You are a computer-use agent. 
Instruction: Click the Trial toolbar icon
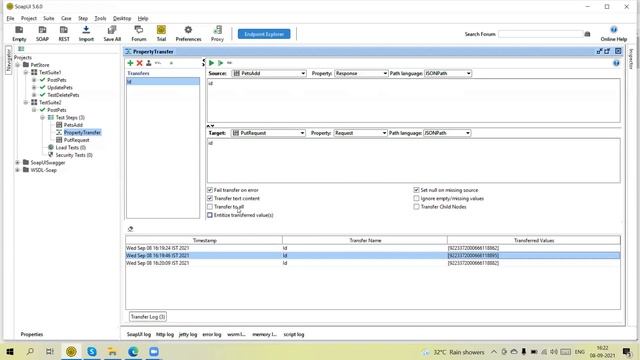tap(161, 33)
